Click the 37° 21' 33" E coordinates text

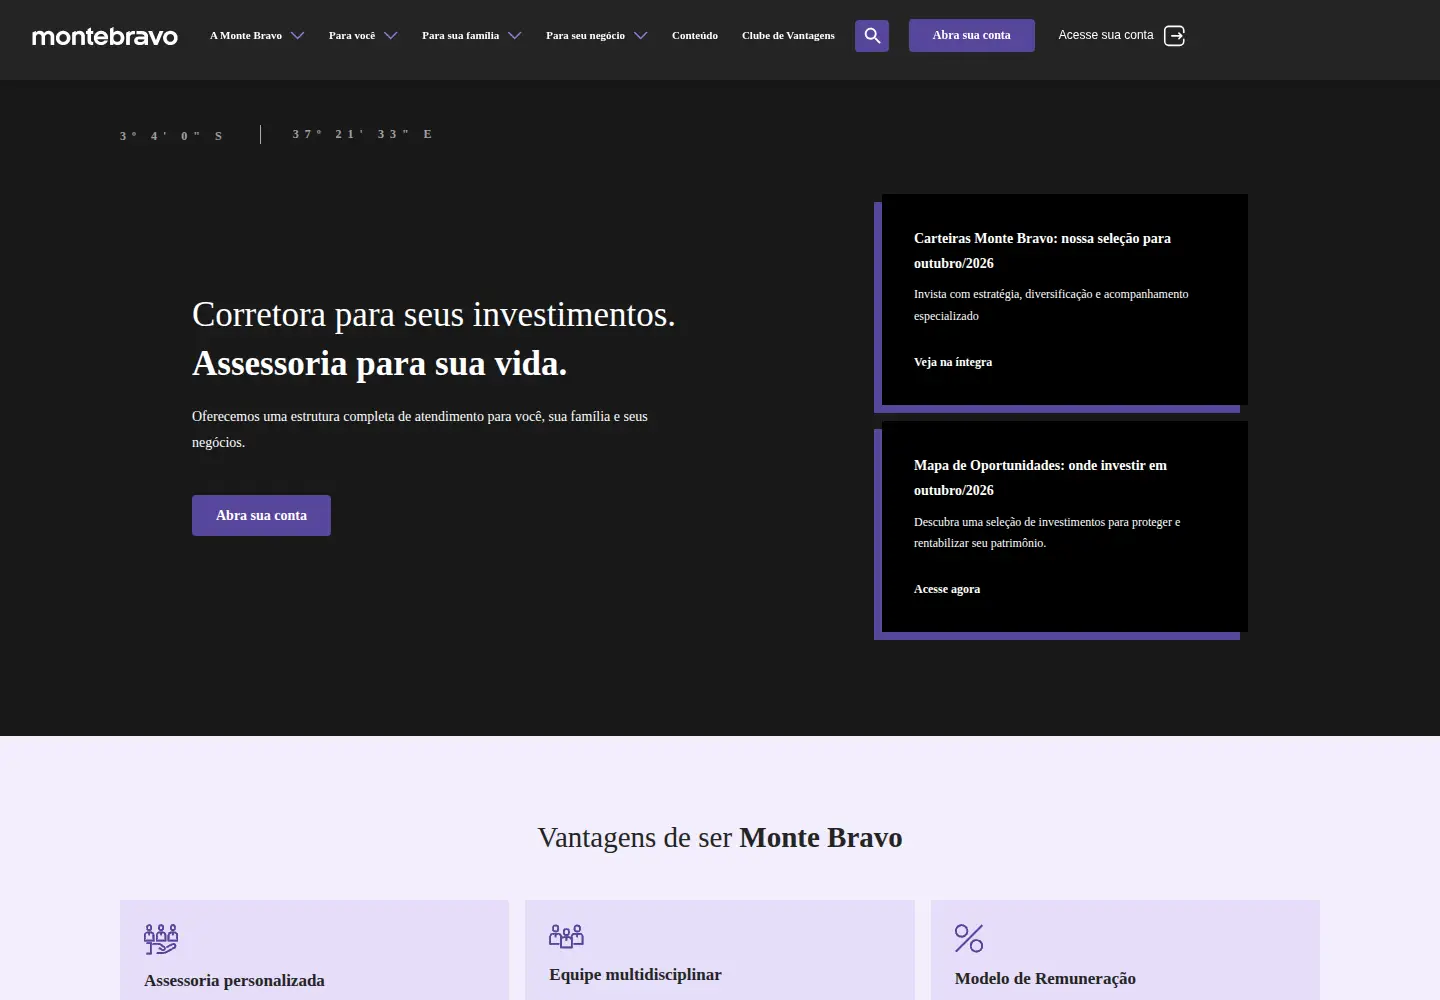[362, 134]
